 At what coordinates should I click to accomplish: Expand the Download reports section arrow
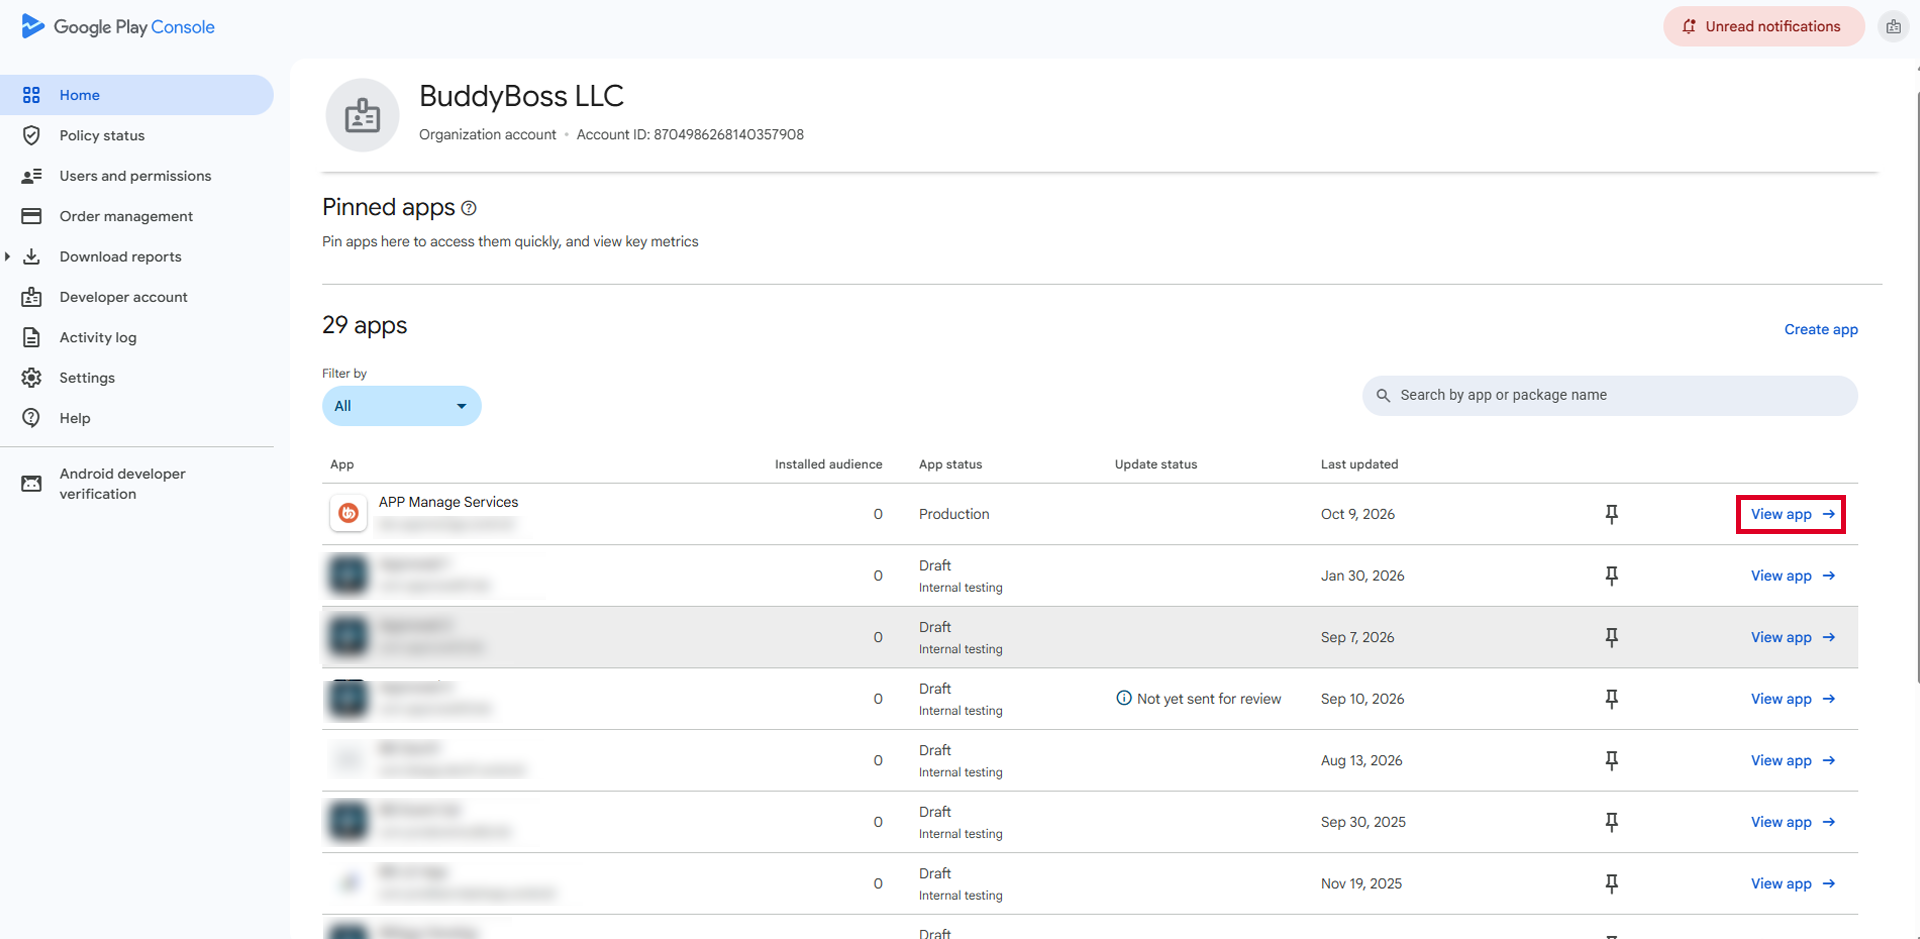(8, 257)
